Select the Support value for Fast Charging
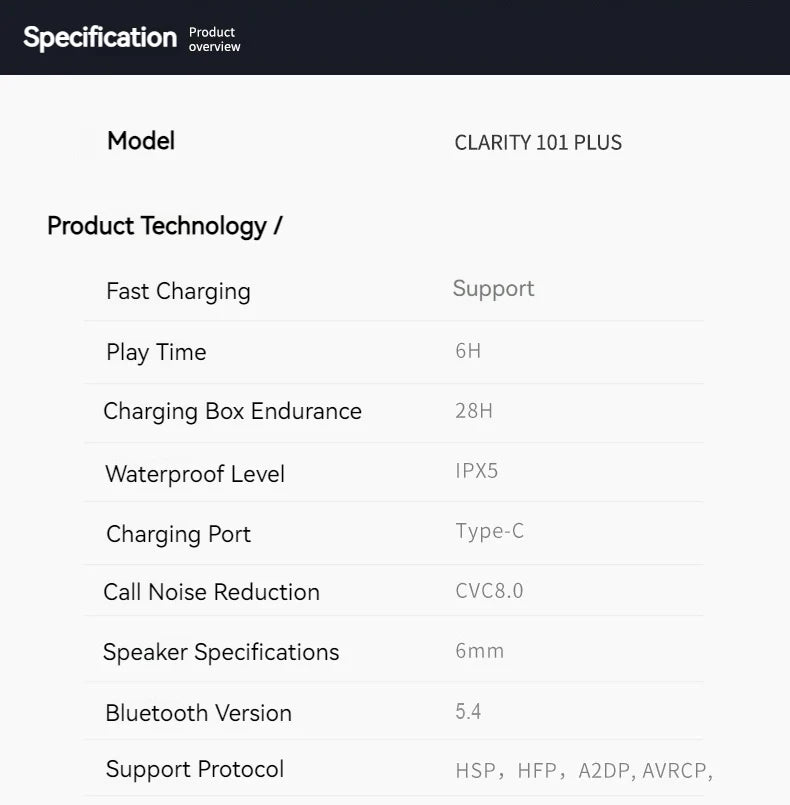Viewport: 790px width, 805px height. coord(493,289)
